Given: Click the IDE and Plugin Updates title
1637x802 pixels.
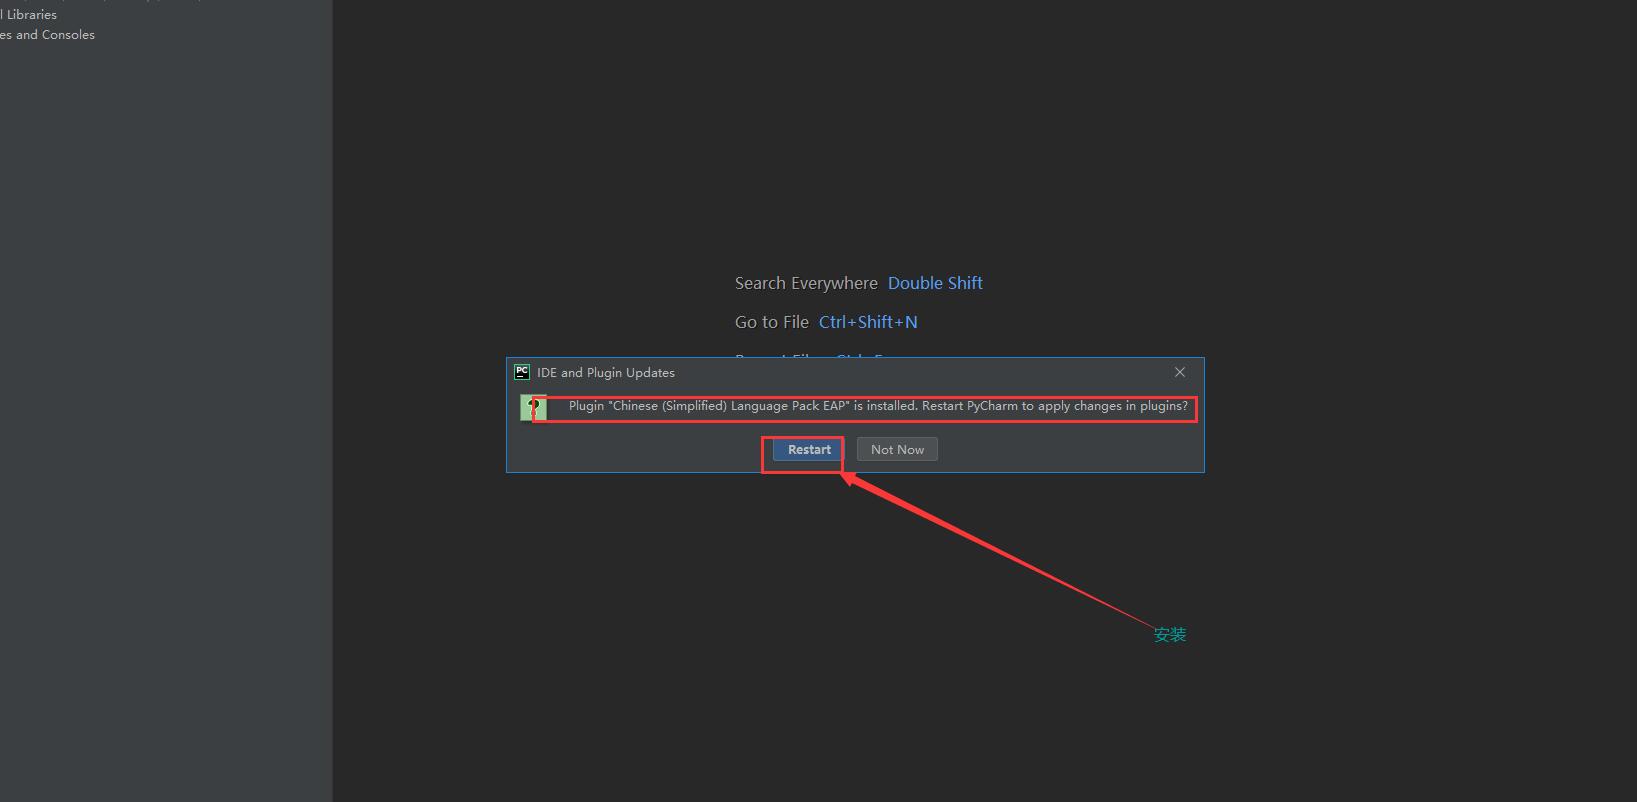Looking at the screenshot, I should pos(606,372).
